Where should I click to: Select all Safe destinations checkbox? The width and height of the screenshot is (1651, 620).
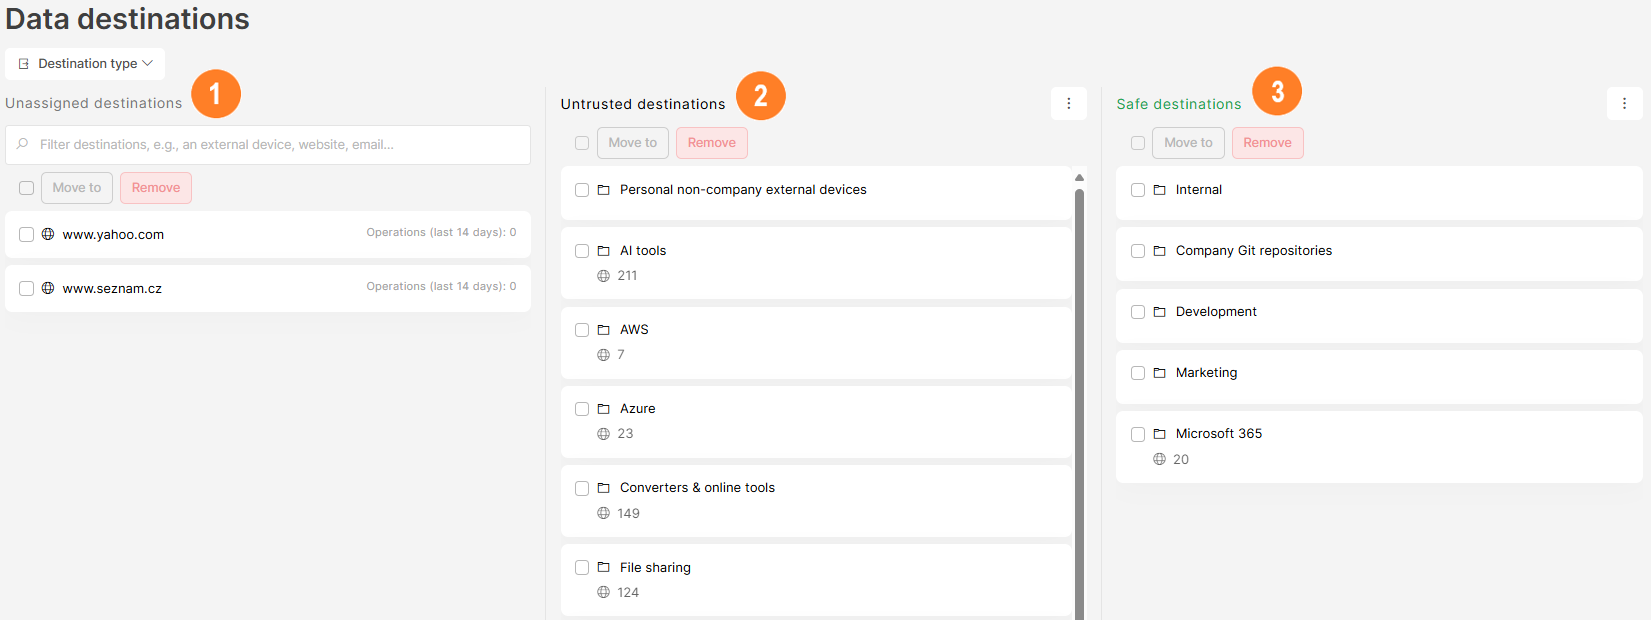[1138, 143]
